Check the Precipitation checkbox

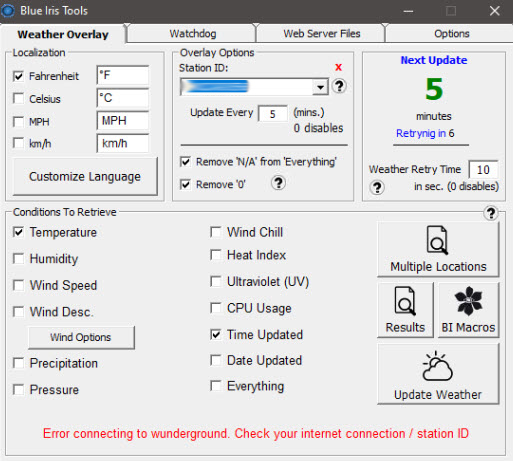(18, 363)
